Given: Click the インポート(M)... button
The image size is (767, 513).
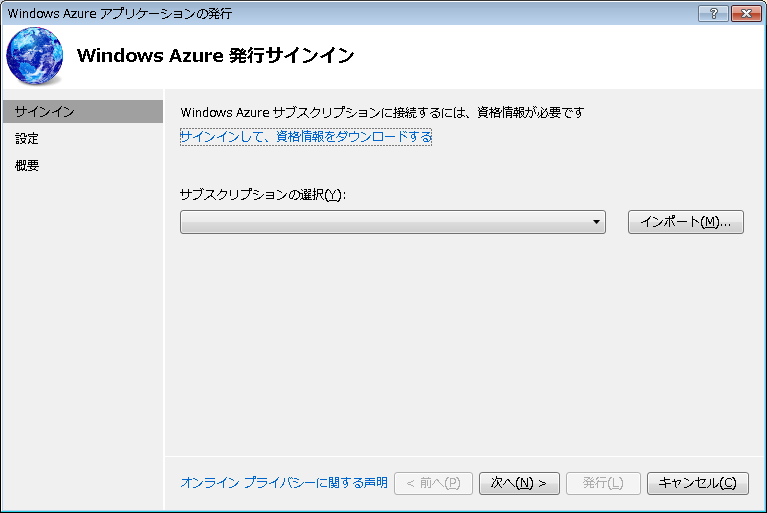Looking at the screenshot, I should pyautogui.click(x=686, y=222).
